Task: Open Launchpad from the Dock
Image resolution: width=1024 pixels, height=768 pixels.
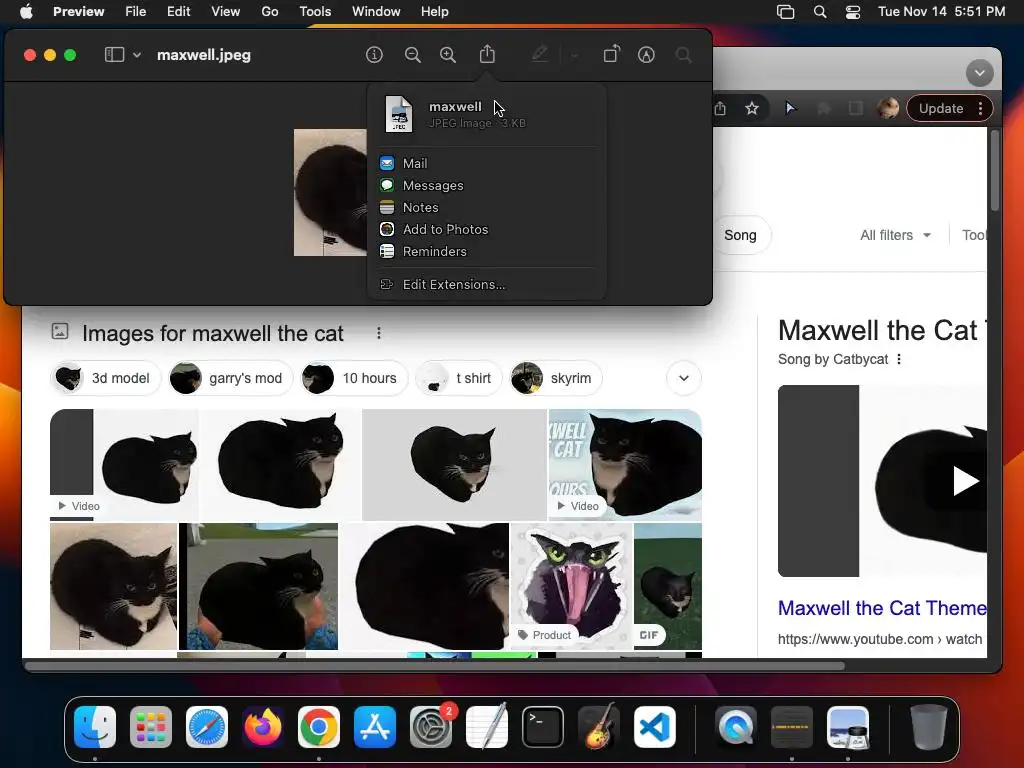Action: (151, 727)
